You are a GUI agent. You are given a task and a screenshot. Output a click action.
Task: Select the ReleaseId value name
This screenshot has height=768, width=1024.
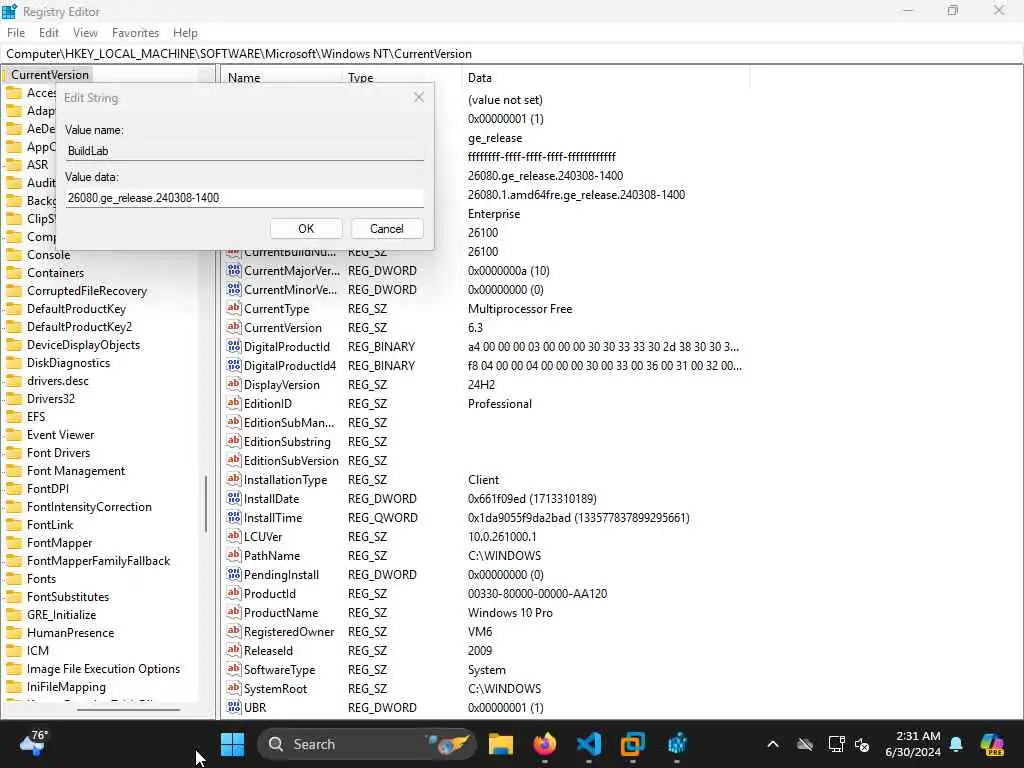coord(268,650)
